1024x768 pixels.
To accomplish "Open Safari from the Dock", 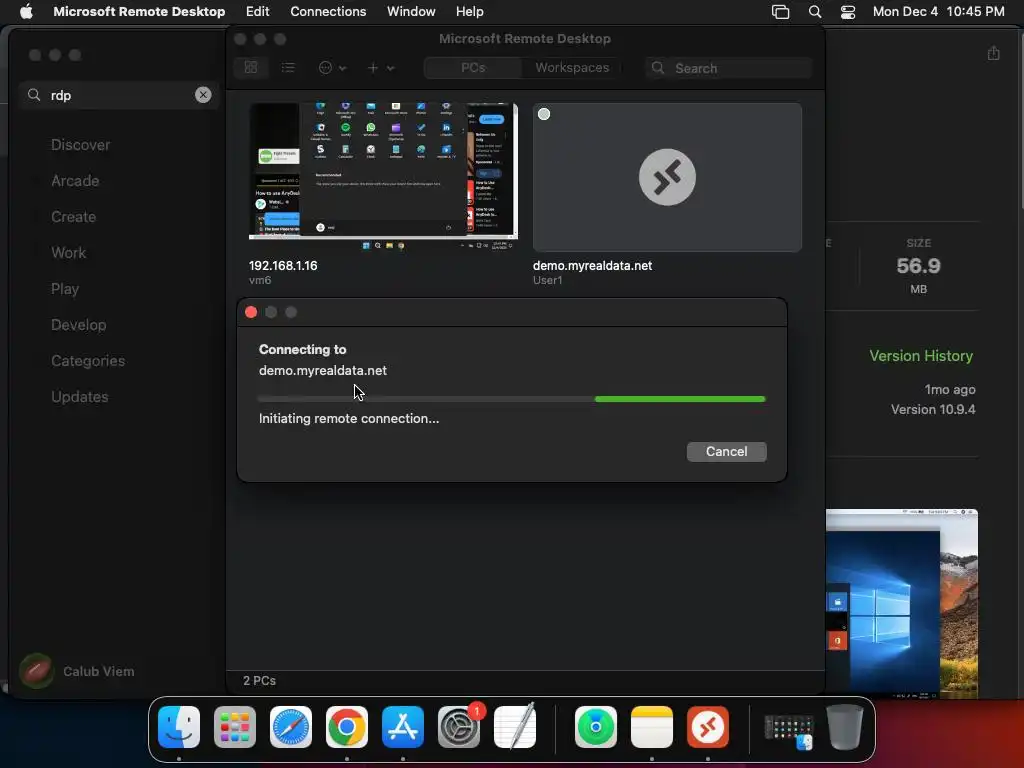I will tap(291, 727).
